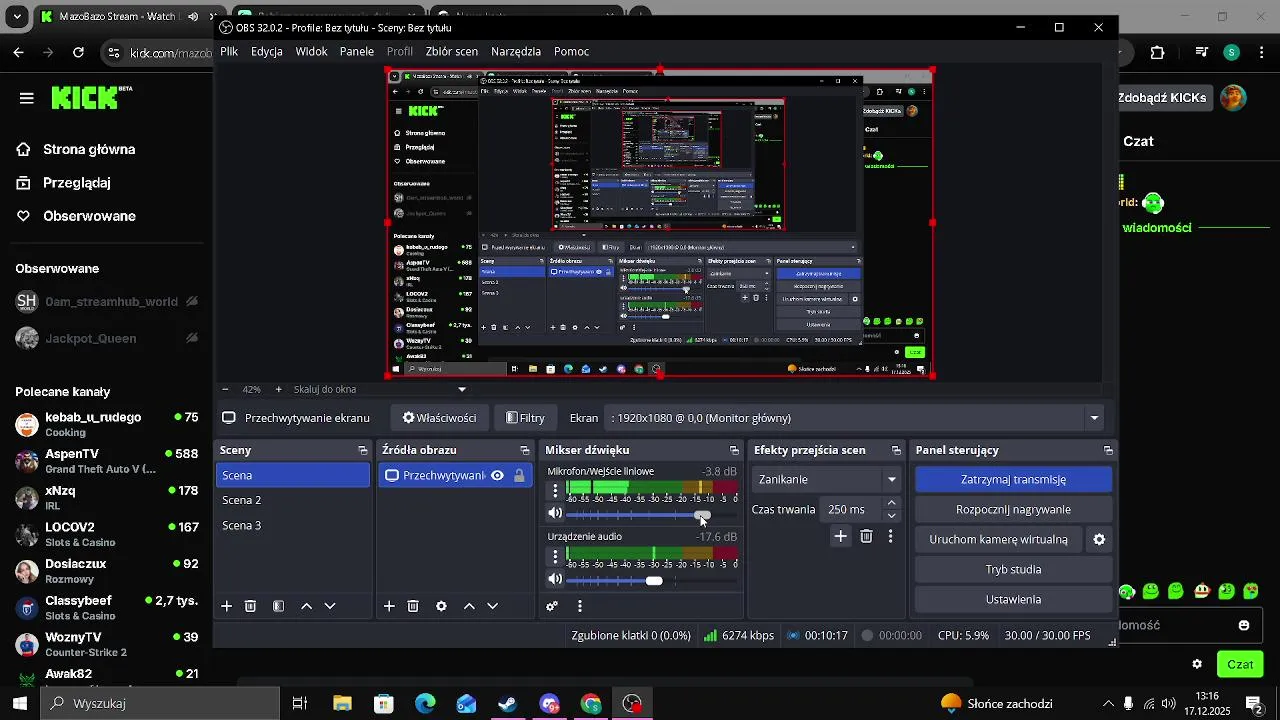Image resolution: width=1280 pixels, height=720 pixels.
Task: Toggle lock on Przechwytywanie source
Action: (519, 476)
